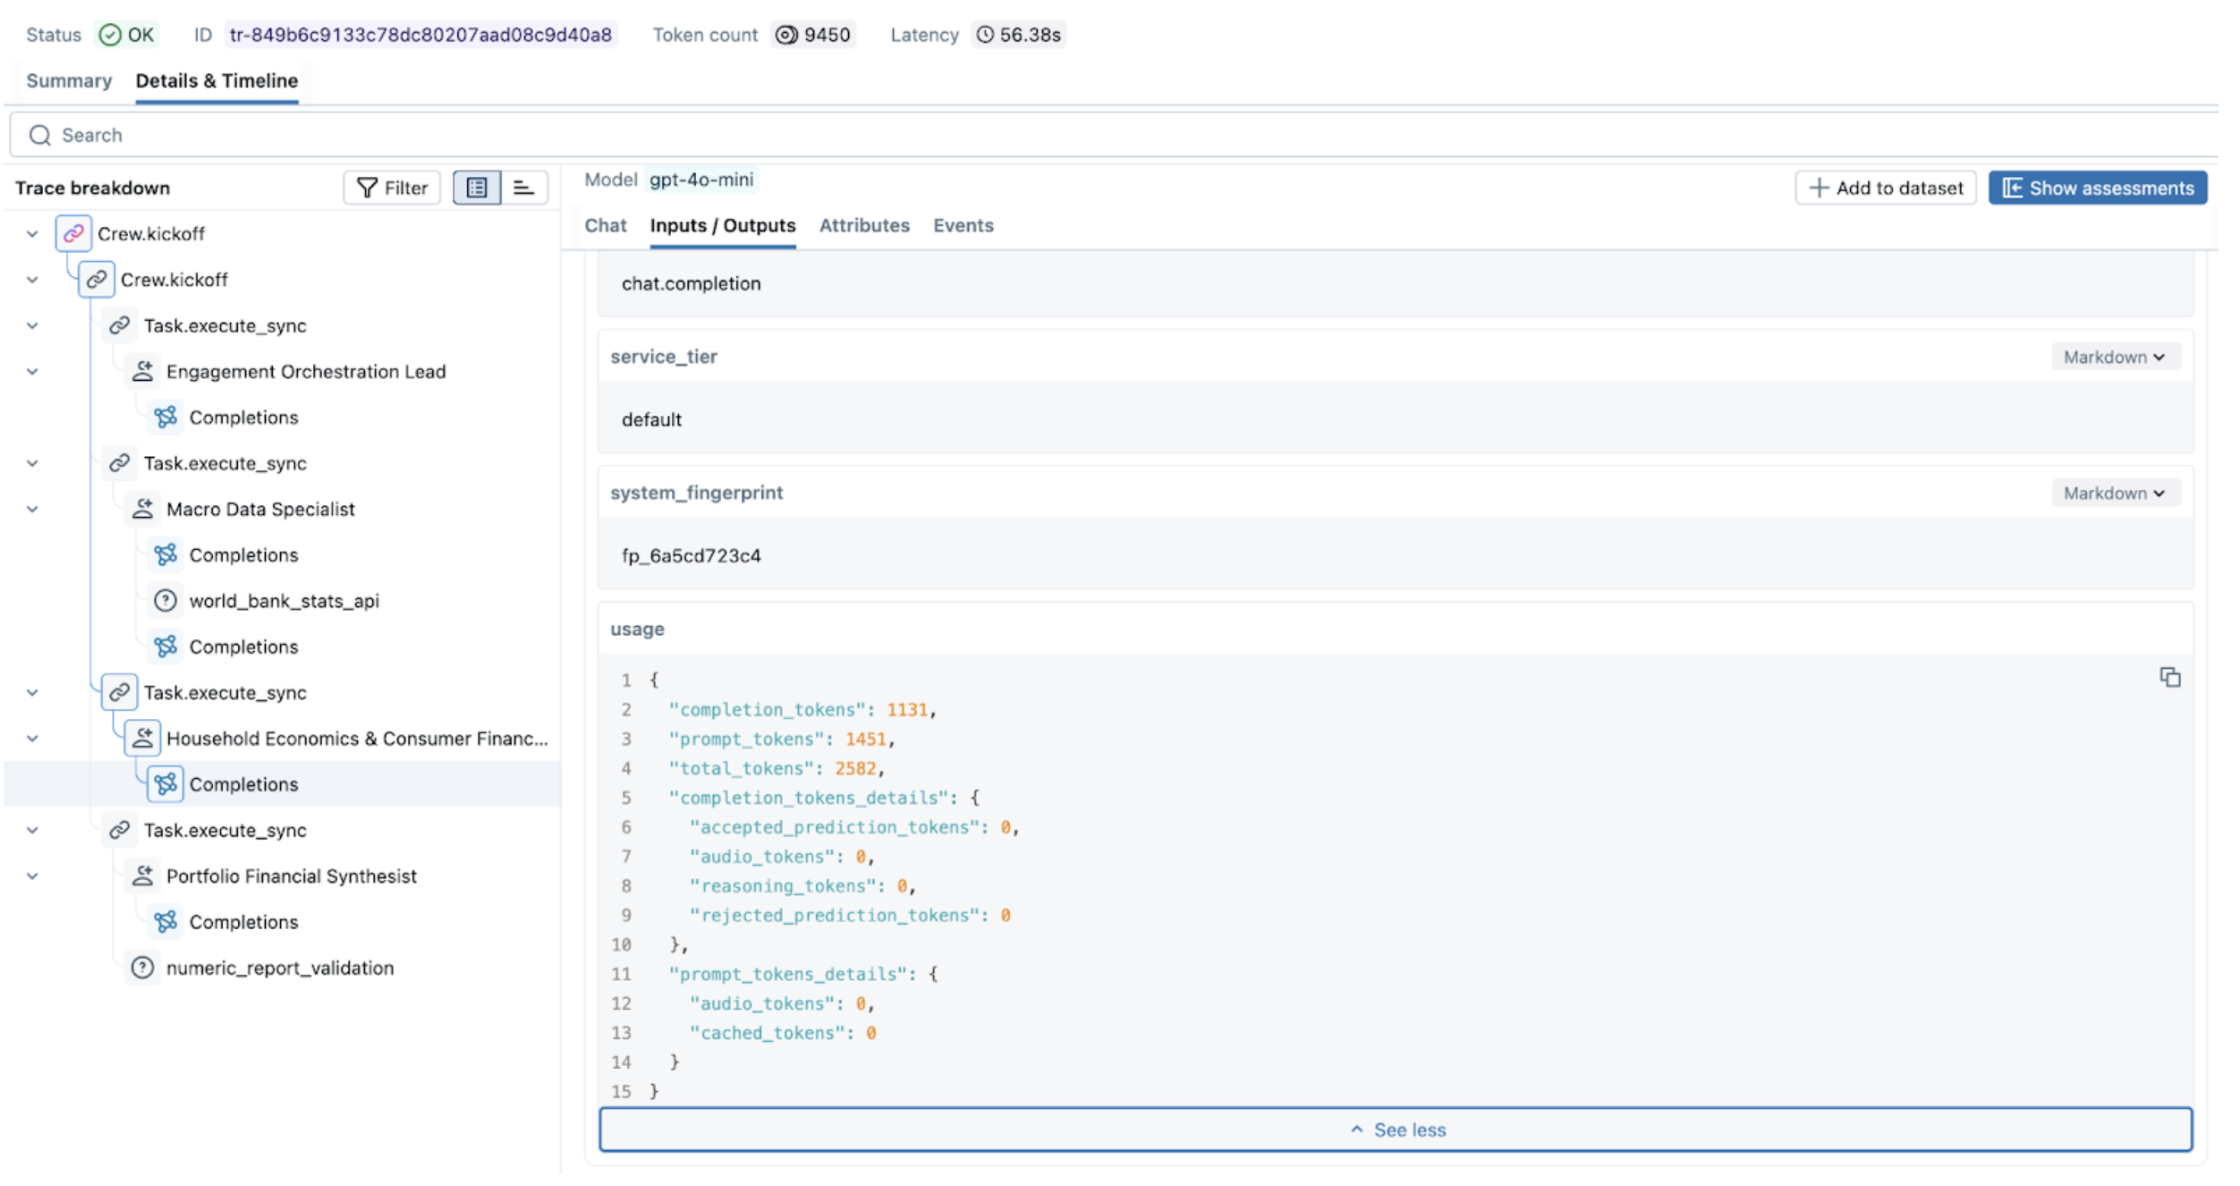Select Completions directly under Macro Data Specialist

[x=283, y=555]
